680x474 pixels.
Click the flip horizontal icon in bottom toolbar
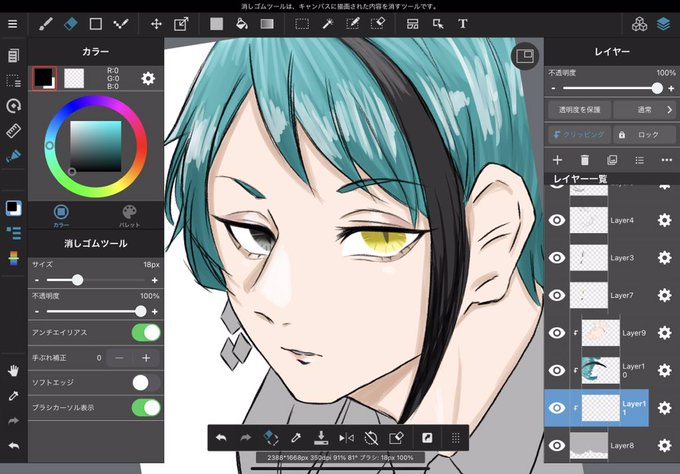pos(346,438)
